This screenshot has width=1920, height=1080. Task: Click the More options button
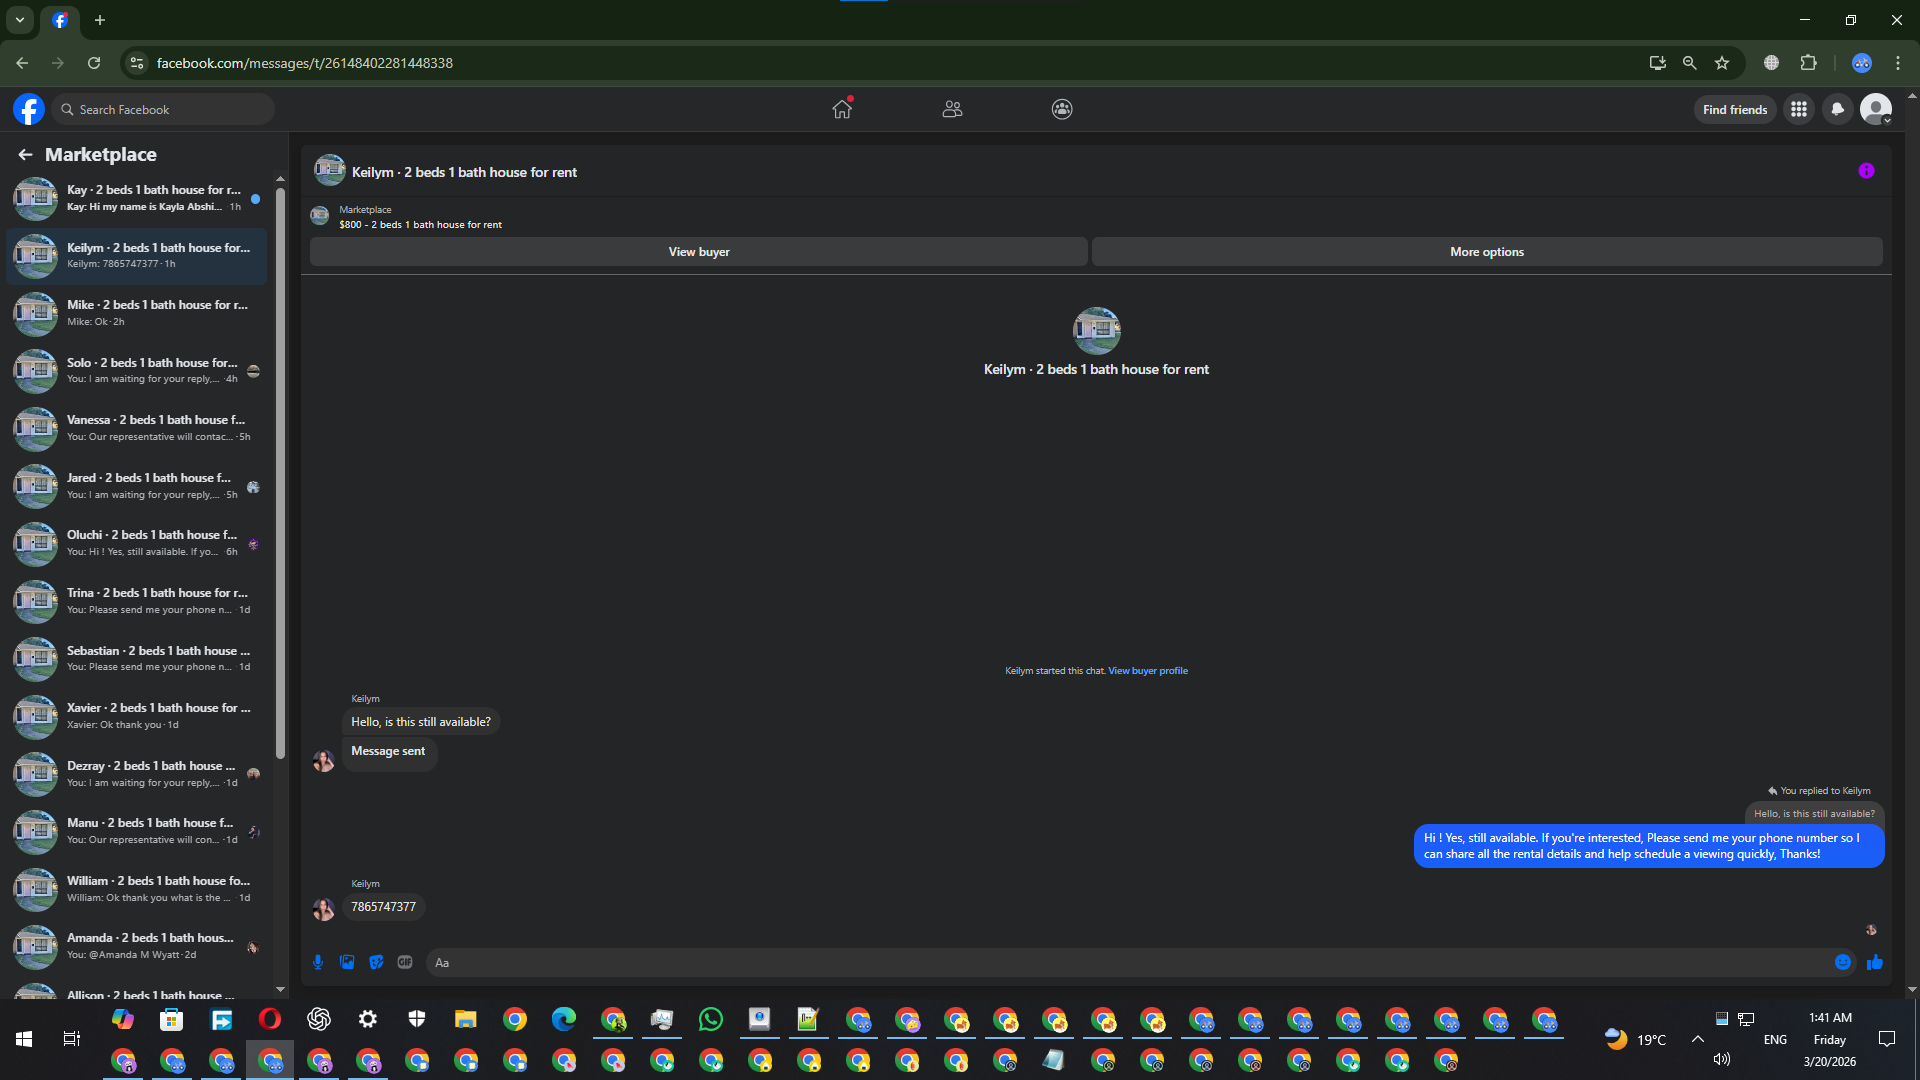click(x=1486, y=252)
